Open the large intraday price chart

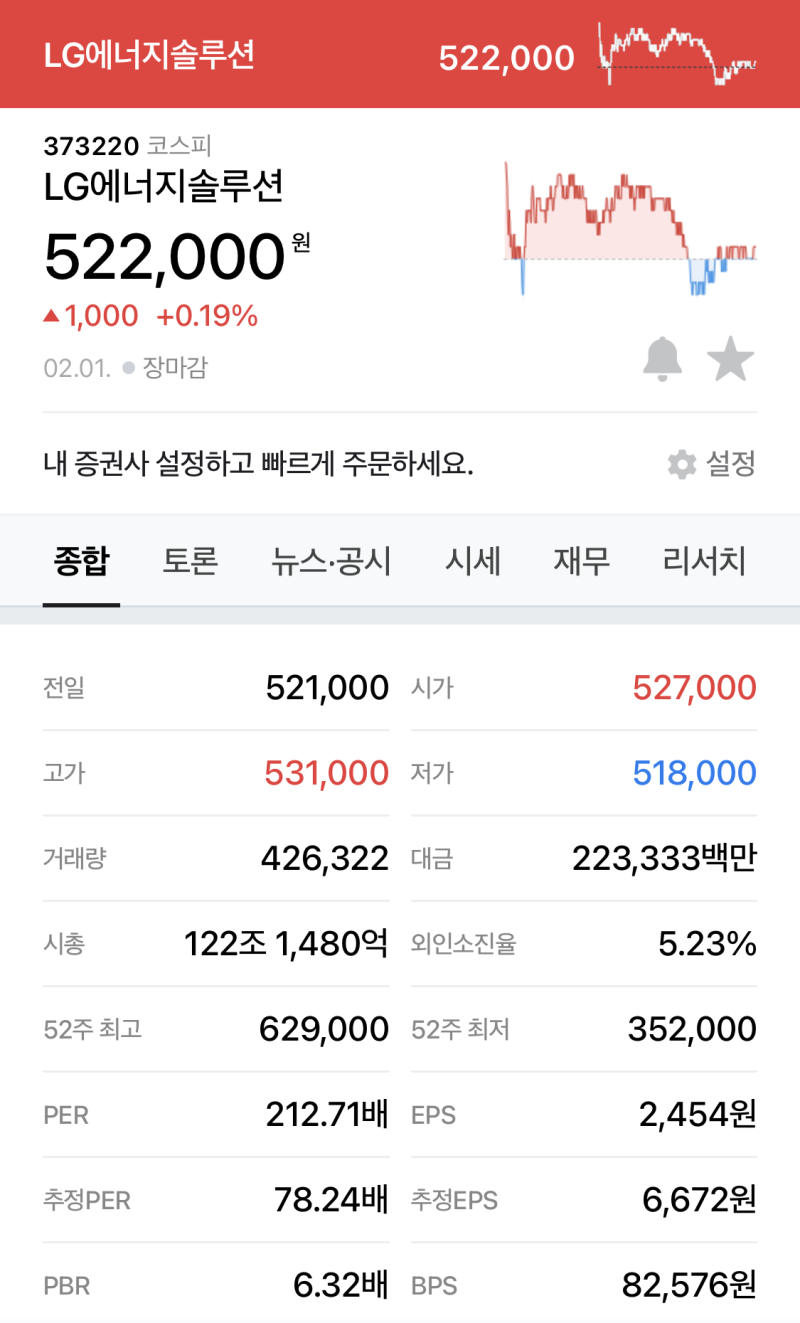click(630, 228)
